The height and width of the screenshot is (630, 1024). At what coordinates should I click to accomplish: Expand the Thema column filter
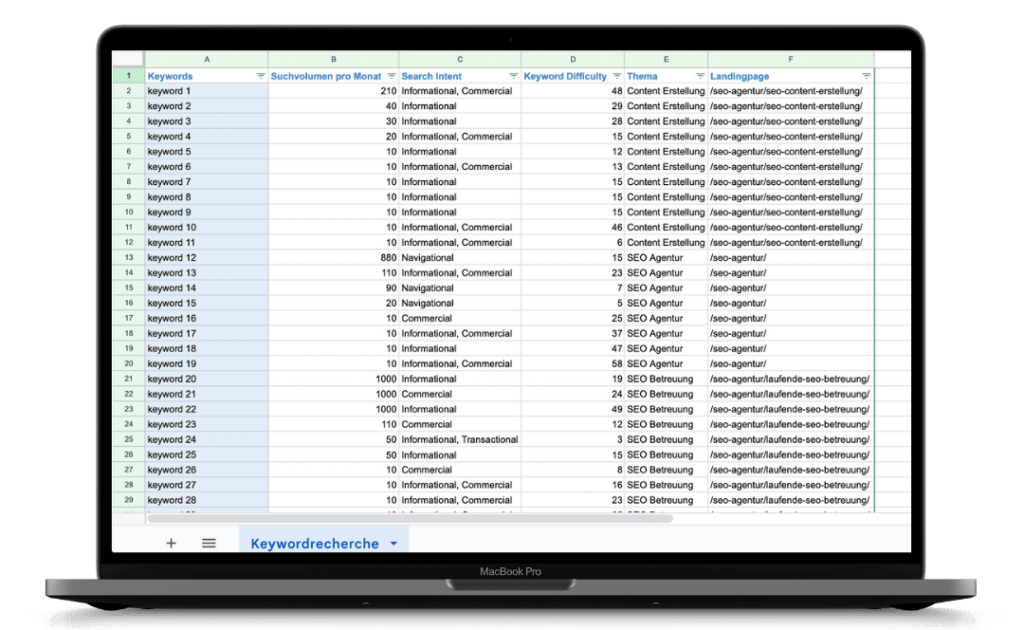pyautogui.click(x=700, y=76)
